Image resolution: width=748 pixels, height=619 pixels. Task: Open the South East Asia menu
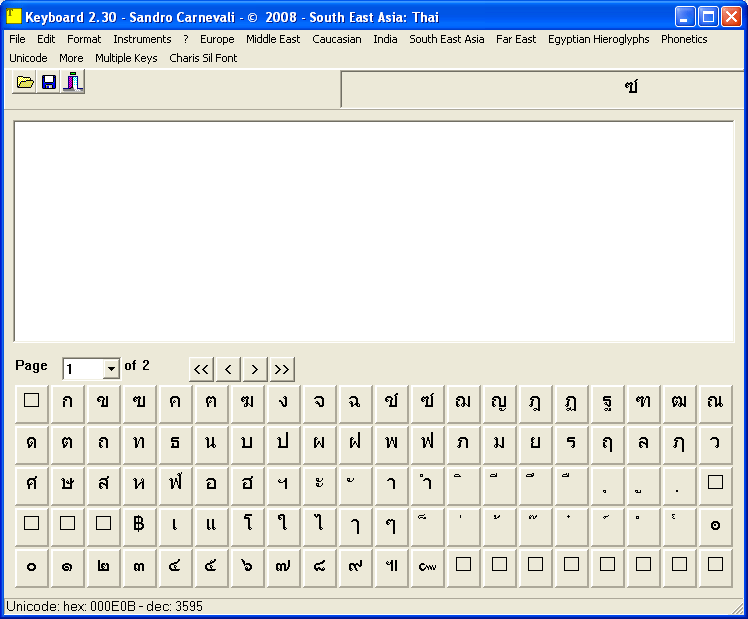[447, 39]
